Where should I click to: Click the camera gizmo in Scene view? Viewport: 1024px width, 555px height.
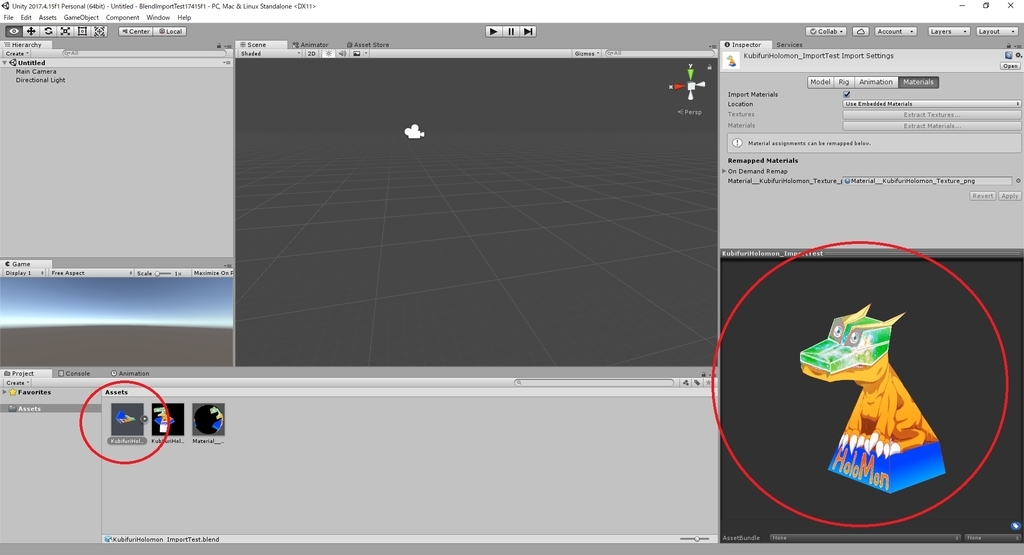coord(414,132)
